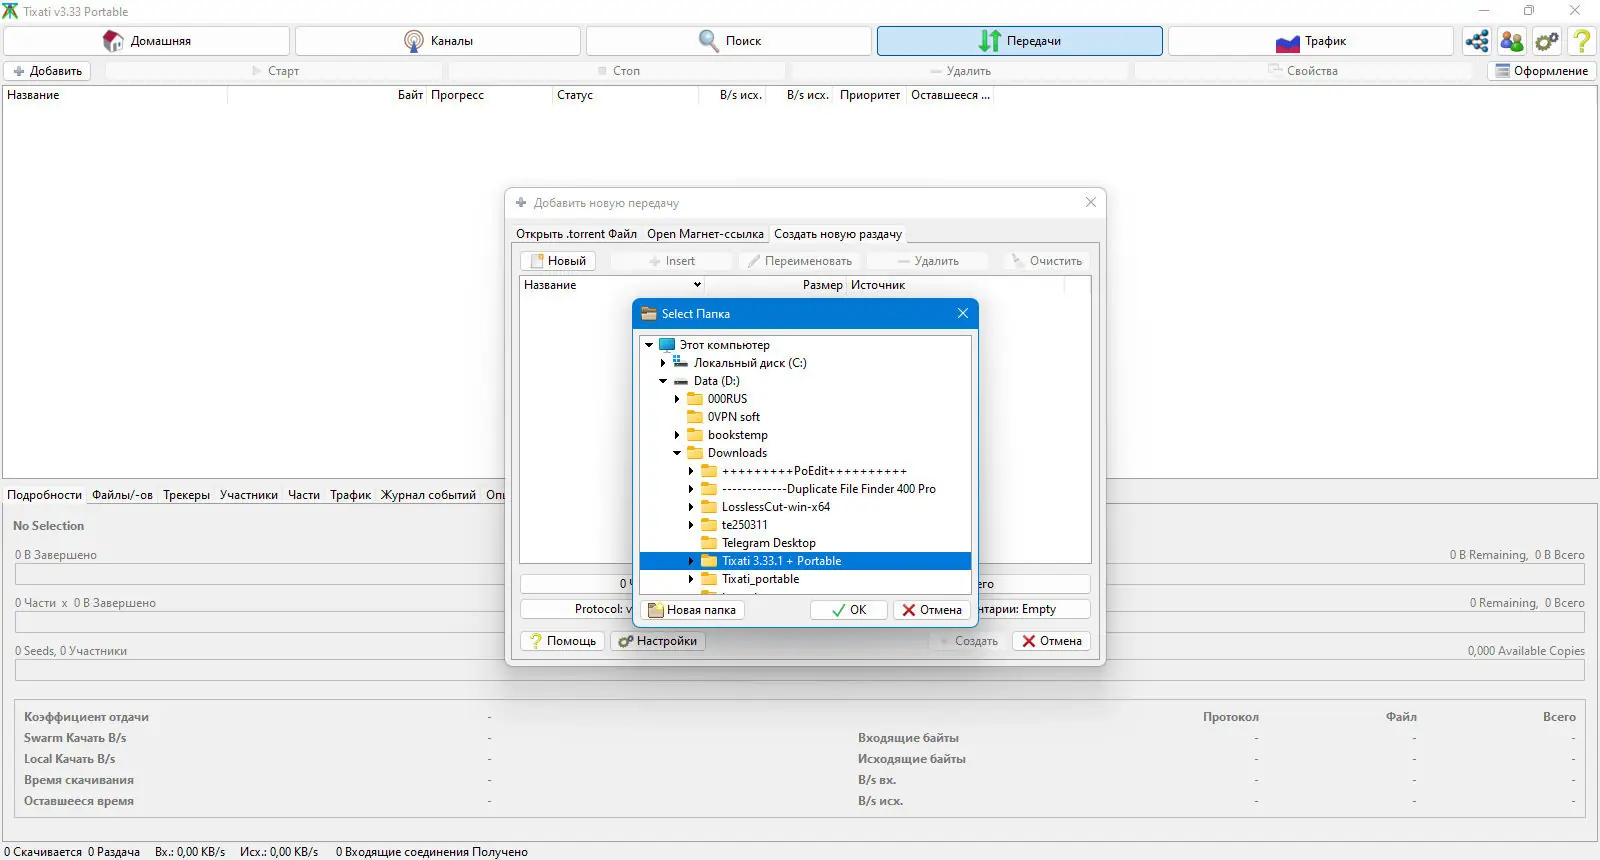1600x860 pixels.
Task: Open the Файлы/-ов files tab
Action: point(122,495)
